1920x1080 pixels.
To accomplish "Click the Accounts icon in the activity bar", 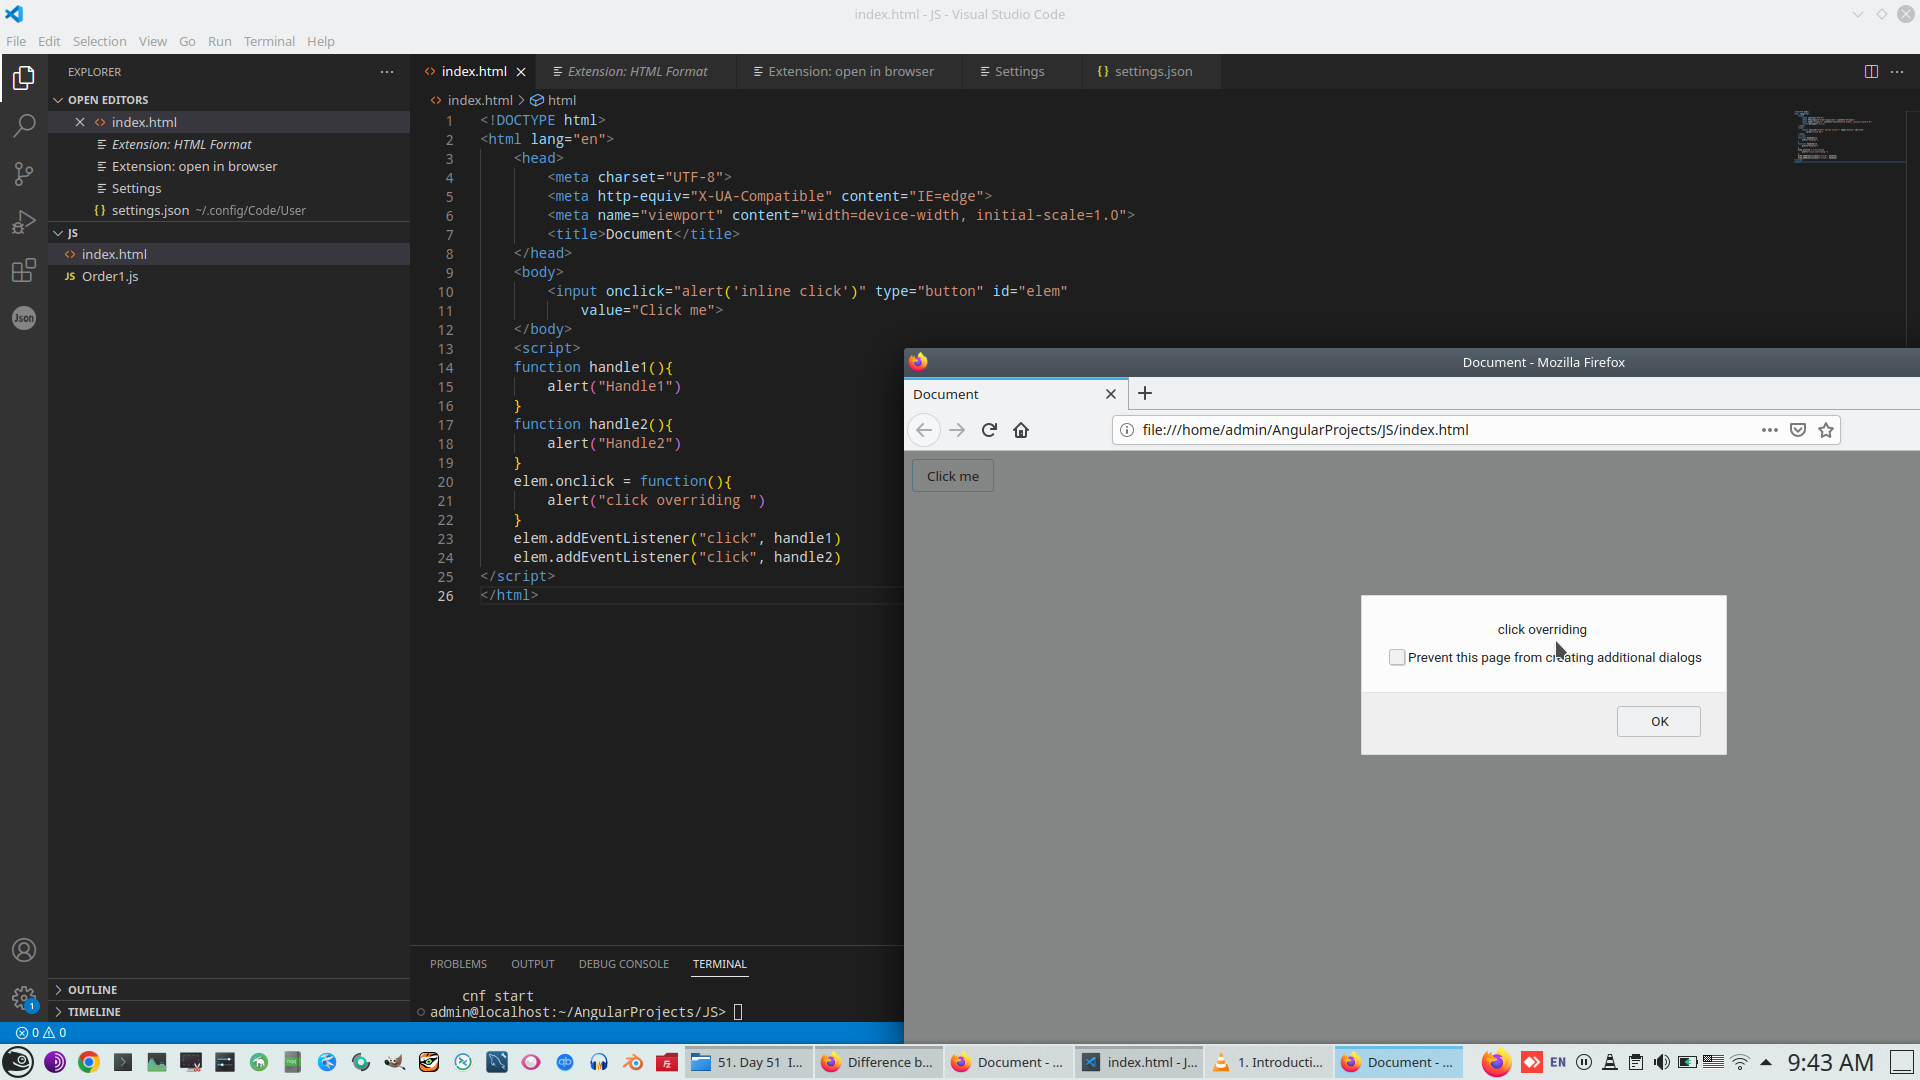I will (x=24, y=950).
